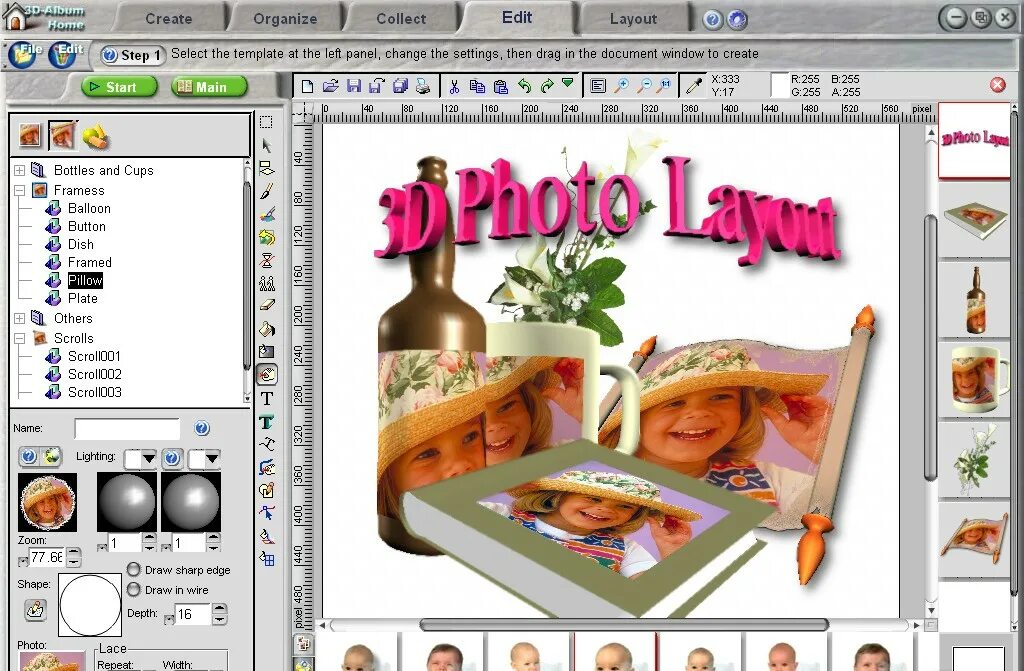Select the Button frame template
This screenshot has width=1024, height=671.
click(86, 226)
